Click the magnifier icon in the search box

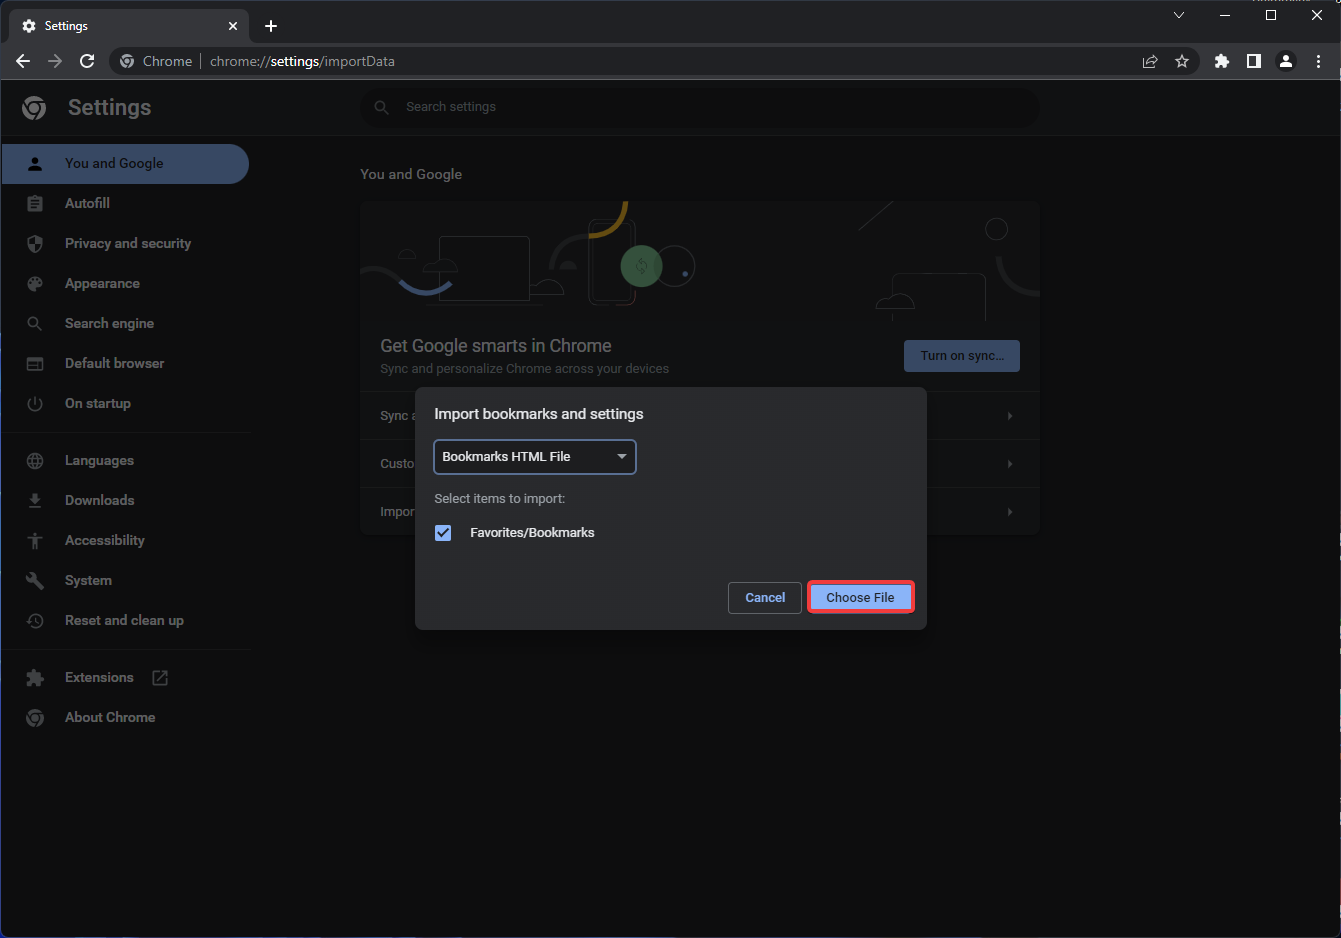(381, 107)
